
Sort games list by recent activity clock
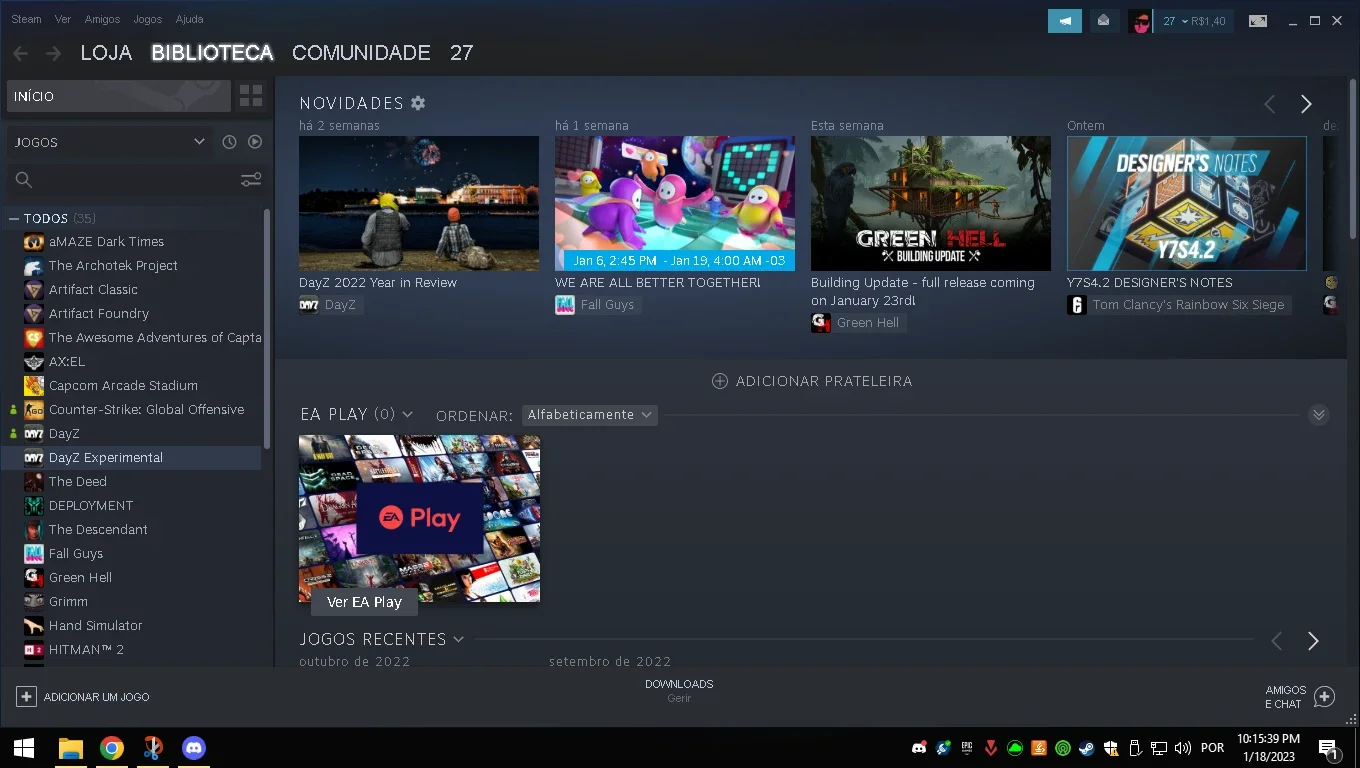click(x=229, y=142)
